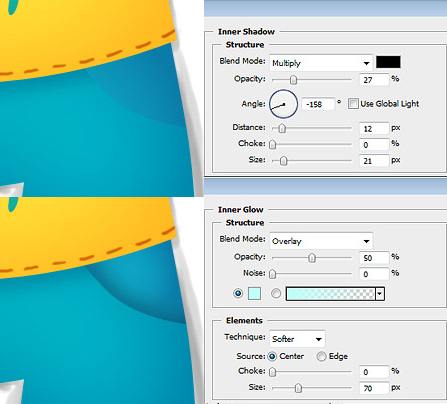The width and height of the screenshot is (447, 404).
Task: Click the Inner Glow Opacity slider handle
Action: coord(312,258)
